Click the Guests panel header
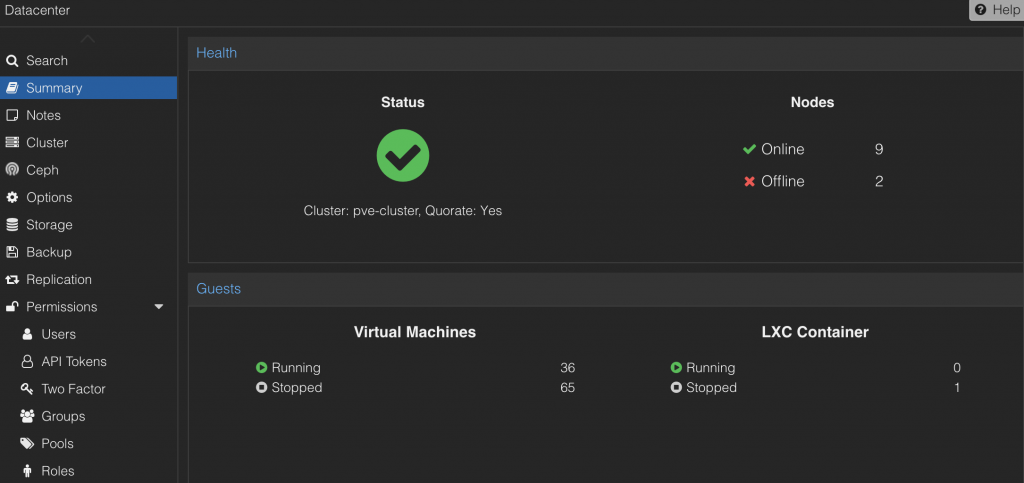 click(x=606, y=289)
